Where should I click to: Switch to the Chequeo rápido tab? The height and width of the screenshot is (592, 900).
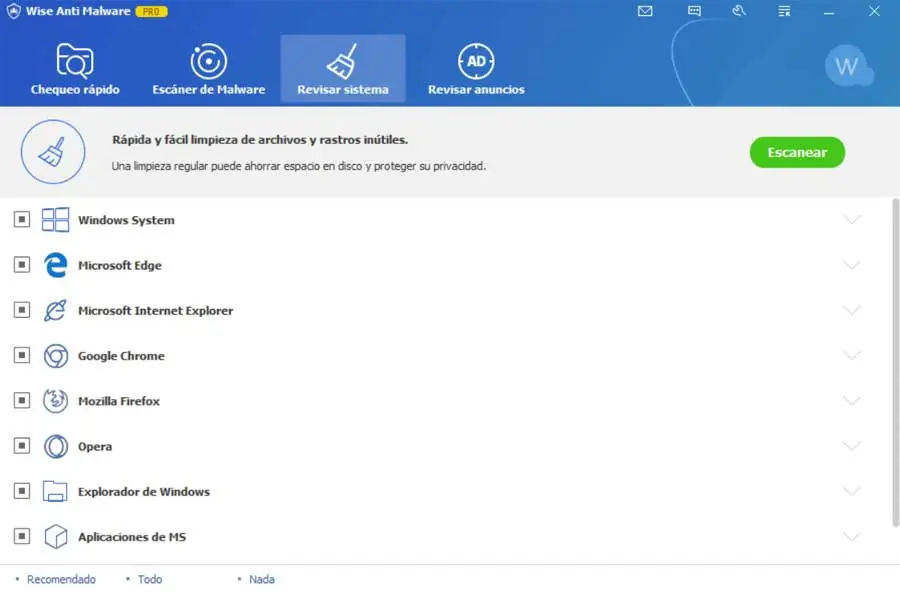pyautogui.click(x=75, y=68)
